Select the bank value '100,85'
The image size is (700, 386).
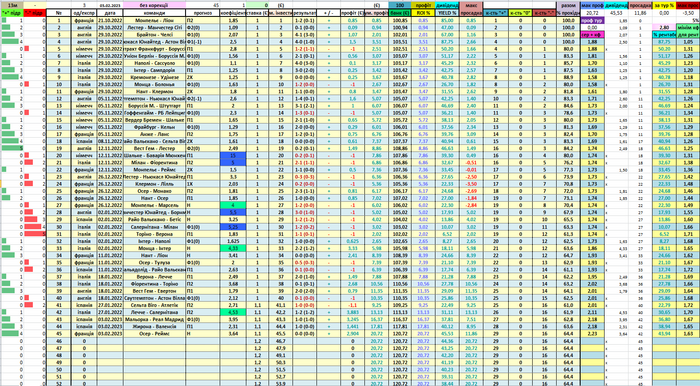coord(400,21)
